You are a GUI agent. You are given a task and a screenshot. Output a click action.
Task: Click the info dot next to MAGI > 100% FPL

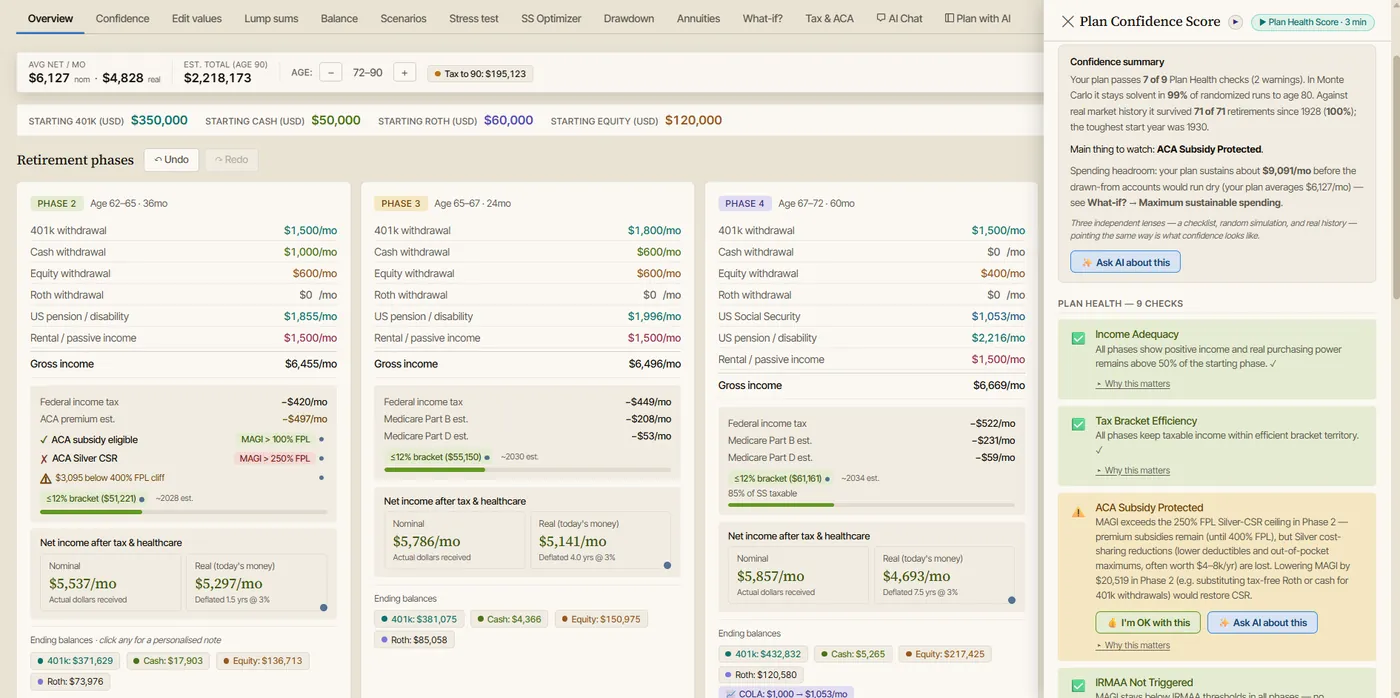pyautogui.click(x=321, y=439)
